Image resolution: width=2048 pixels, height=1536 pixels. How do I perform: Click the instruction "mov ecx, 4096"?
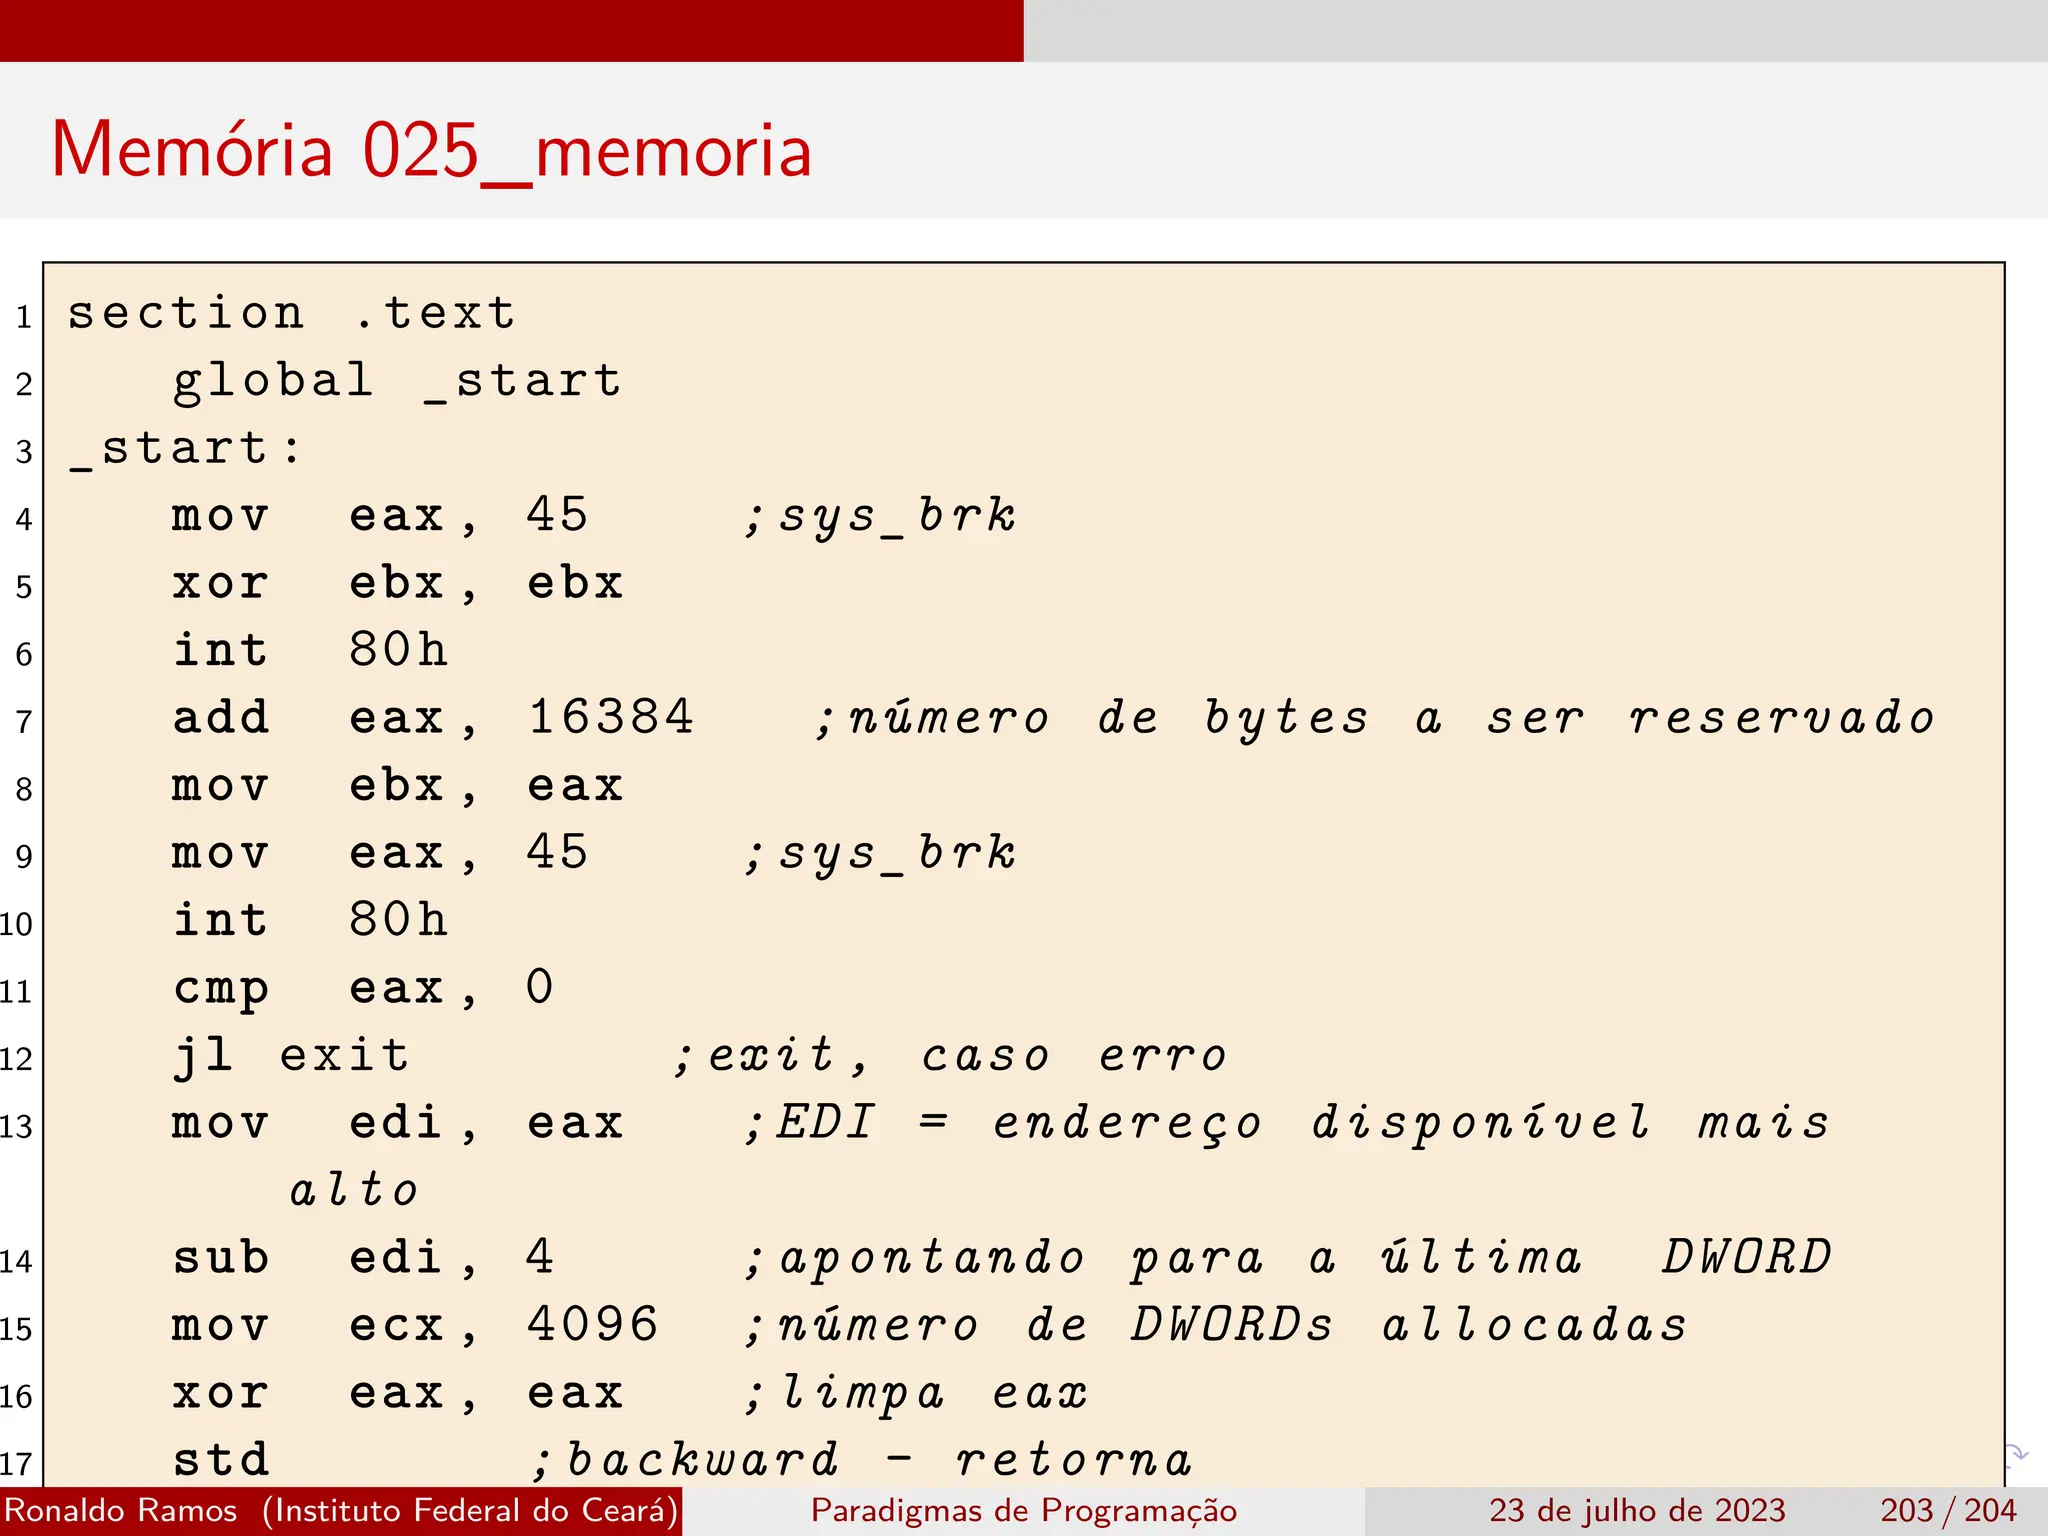coord(415,1326)
